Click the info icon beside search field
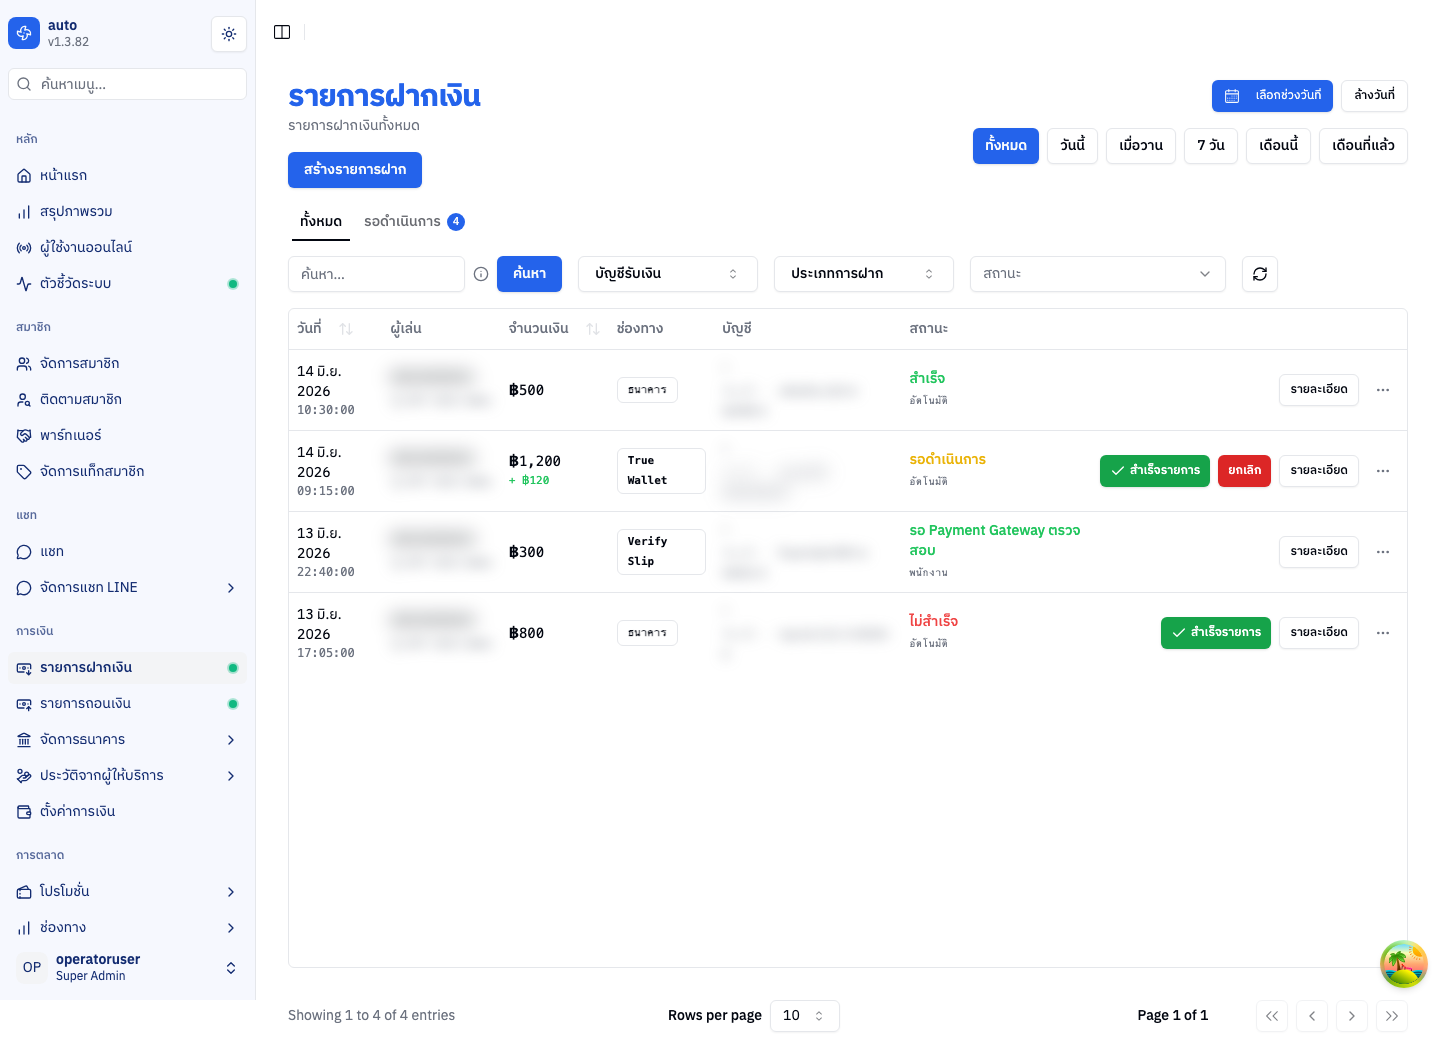Image resolution: width=1440 pixels, height=1064 pixels. [x=481, y=274]
